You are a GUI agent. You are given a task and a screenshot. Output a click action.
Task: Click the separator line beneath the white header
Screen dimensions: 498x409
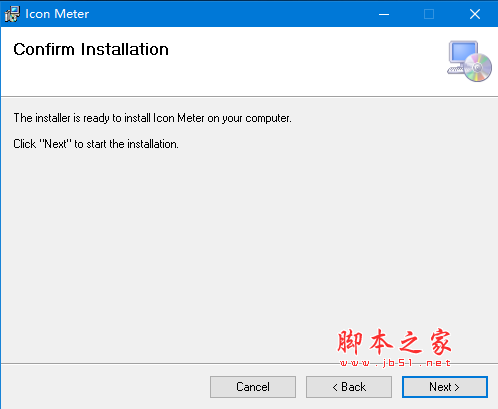pyautogui.click(x=249, y=97)
